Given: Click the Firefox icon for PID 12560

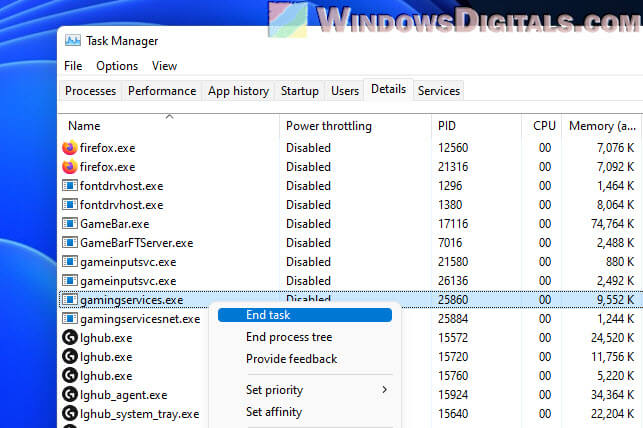Looking at the screenshot, I should pyautogui.click(x=70, y=148).
